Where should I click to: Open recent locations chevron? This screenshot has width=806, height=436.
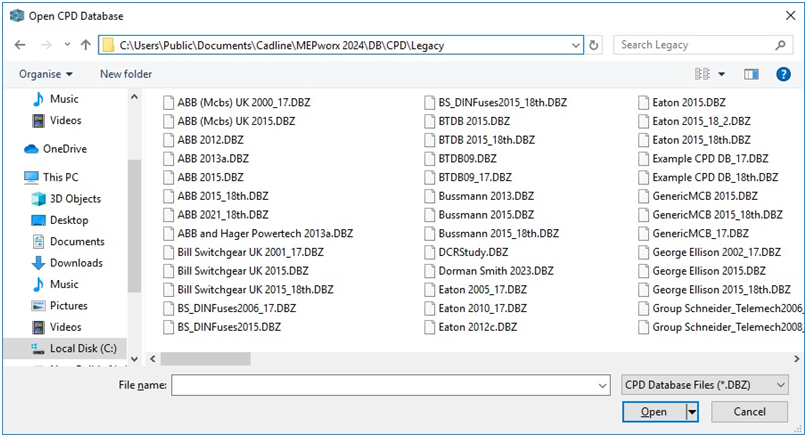(67, 45)
